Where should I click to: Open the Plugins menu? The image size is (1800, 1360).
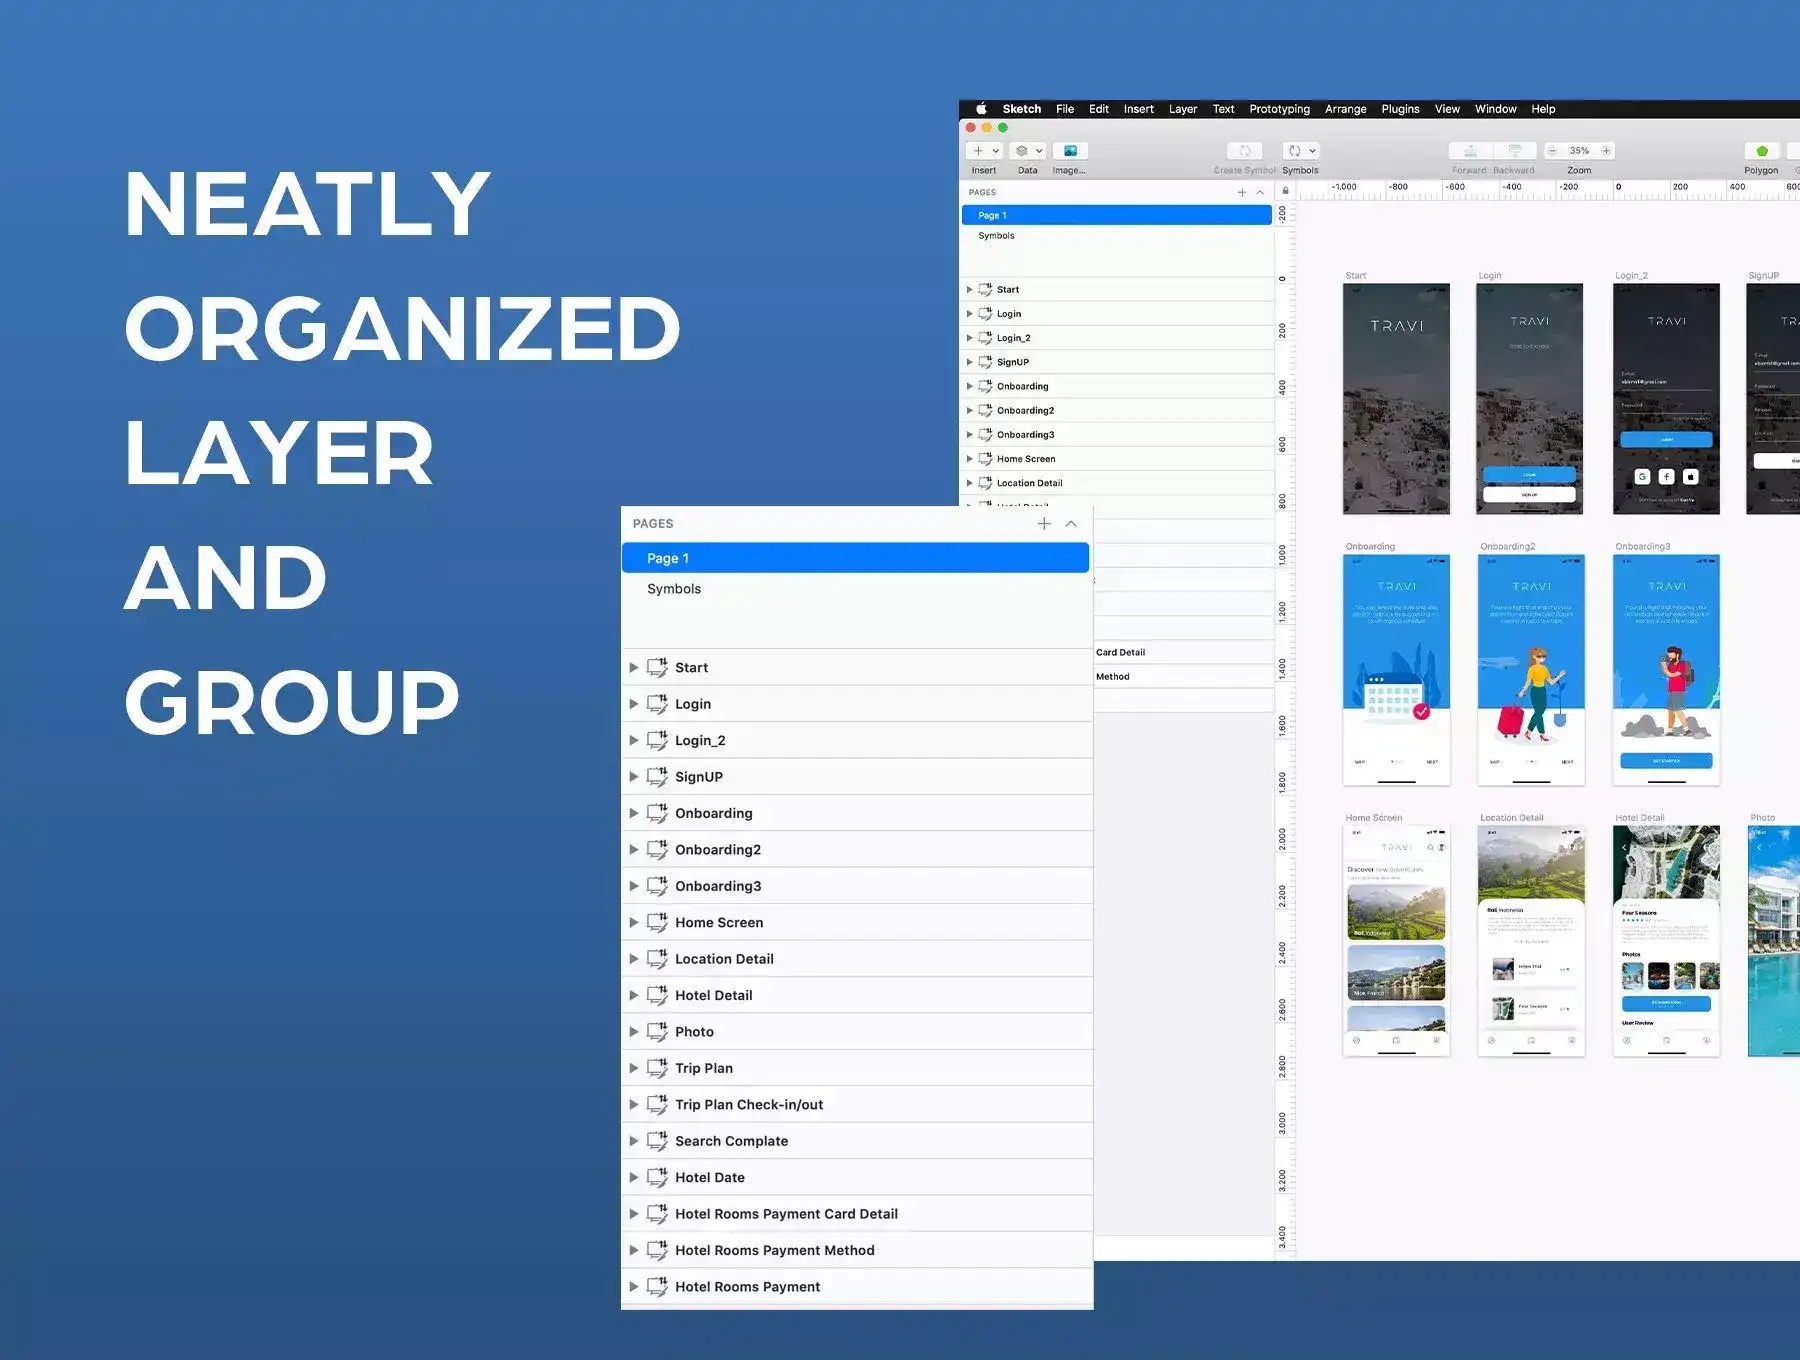pos(1400,109)
